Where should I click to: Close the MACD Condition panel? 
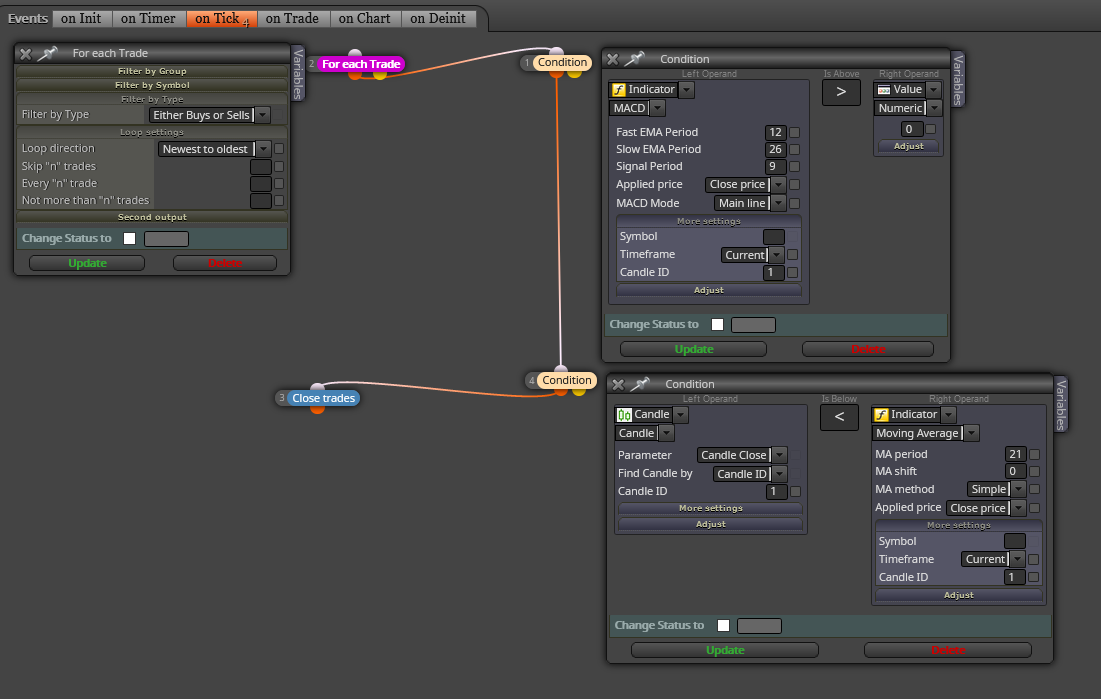click(x=613, y=60)
